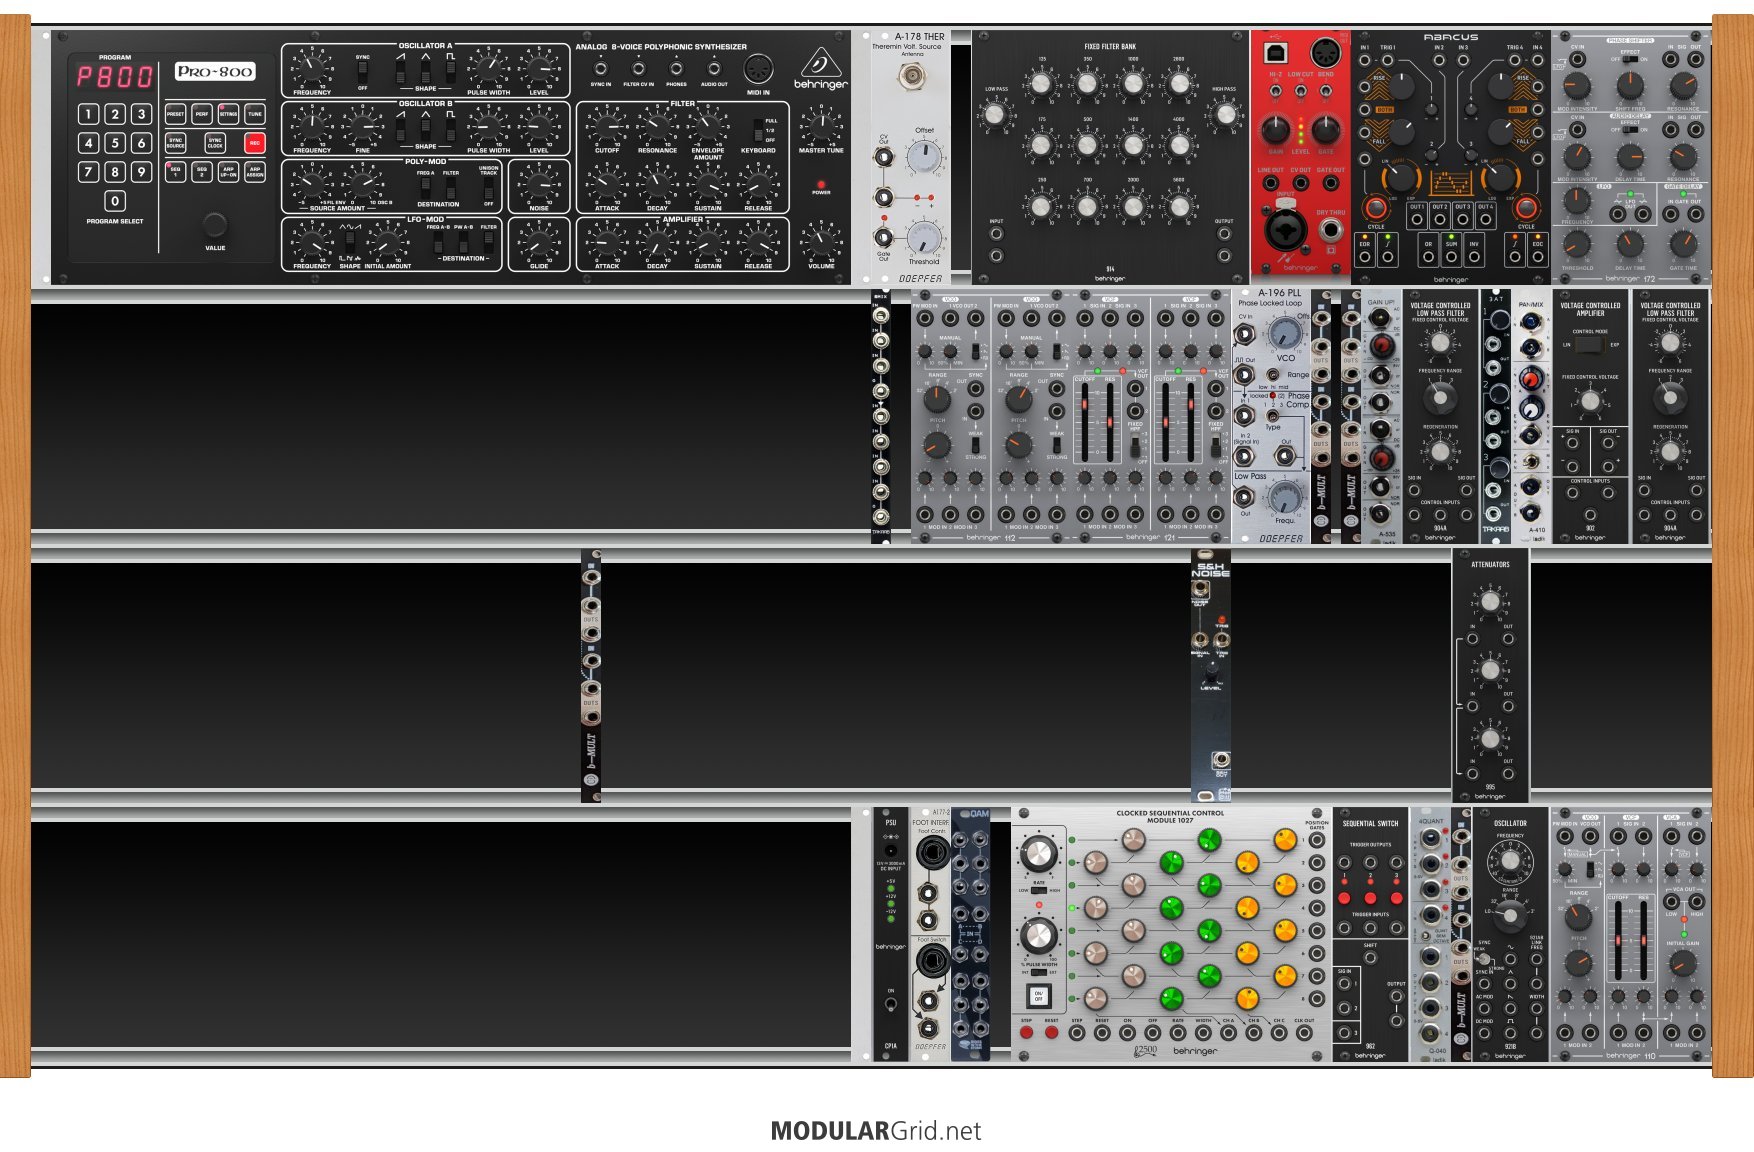This screenshot has height=1152, width=1754.
Task: Click the OUT 1 jack on Abacus
Action: (x=1417, y=220)
